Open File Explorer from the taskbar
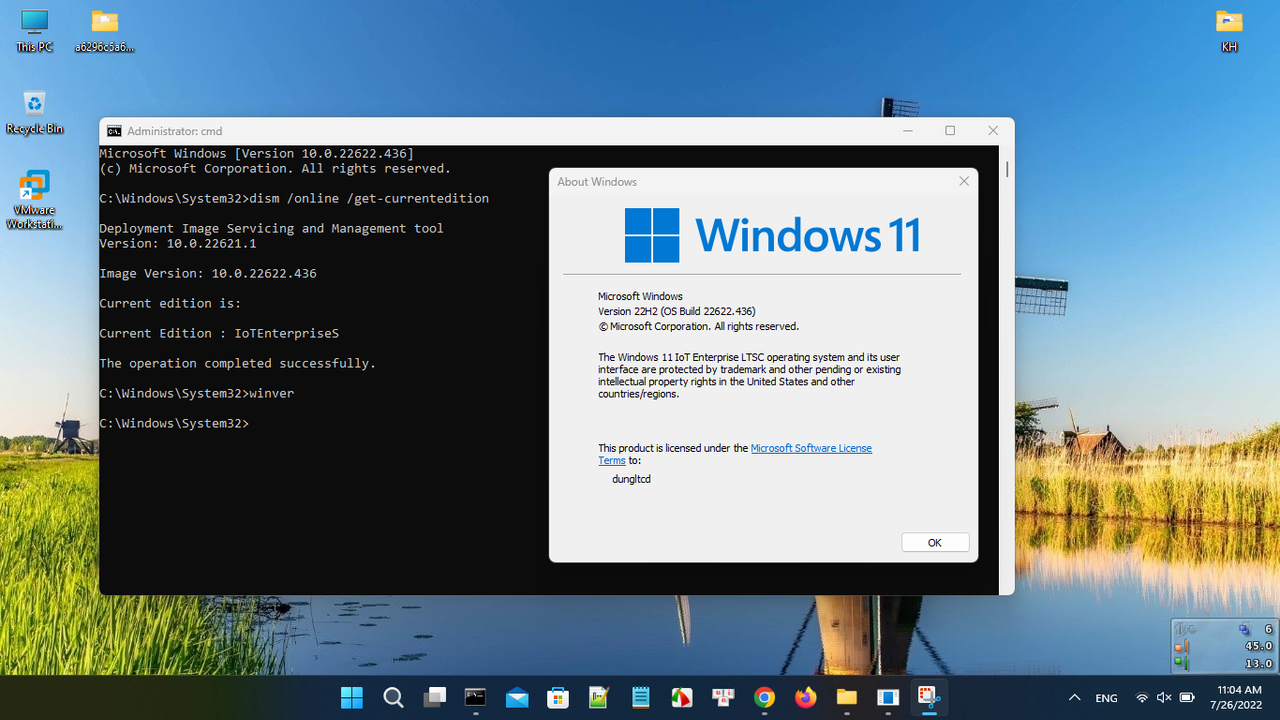Screen dimensions: 1280x720 (x=846, y=697)
